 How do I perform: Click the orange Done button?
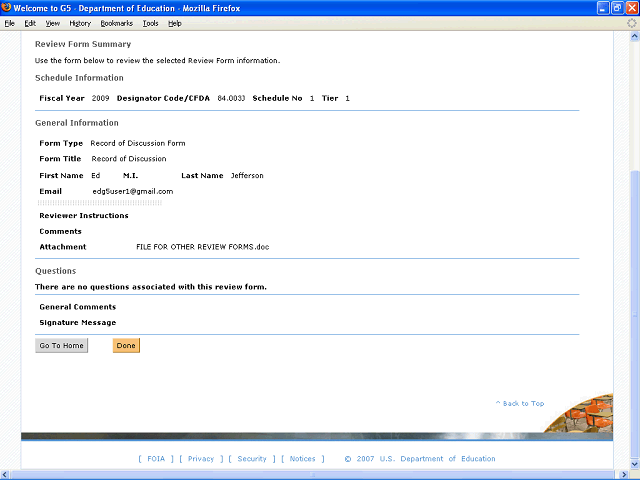click(x=126, y=345)
